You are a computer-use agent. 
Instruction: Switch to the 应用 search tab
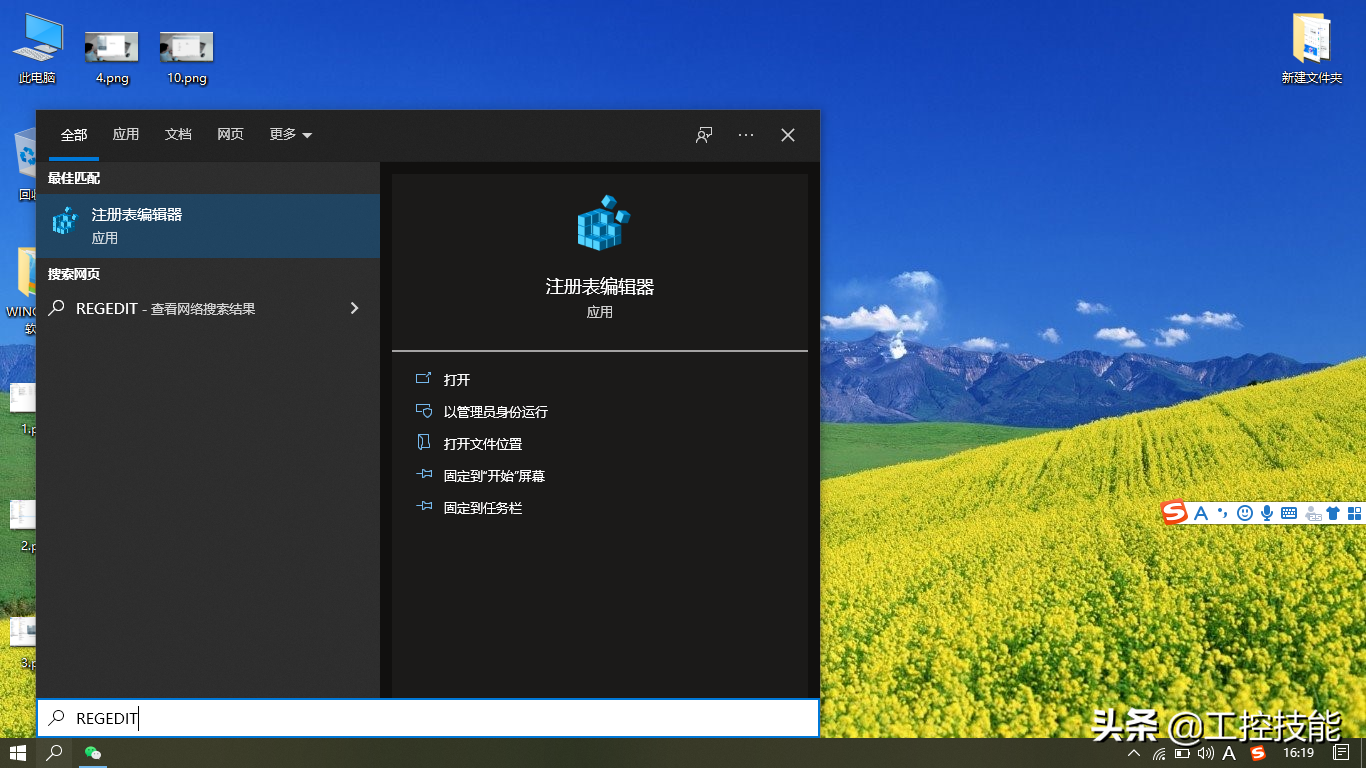(x=126, y=134)
